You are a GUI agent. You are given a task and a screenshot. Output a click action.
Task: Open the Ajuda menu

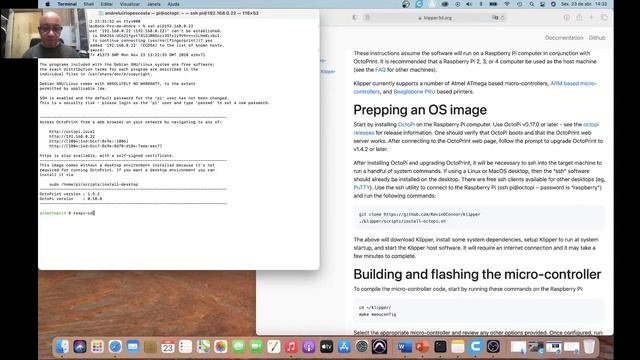pyautogui.click(x=173, y=4)
